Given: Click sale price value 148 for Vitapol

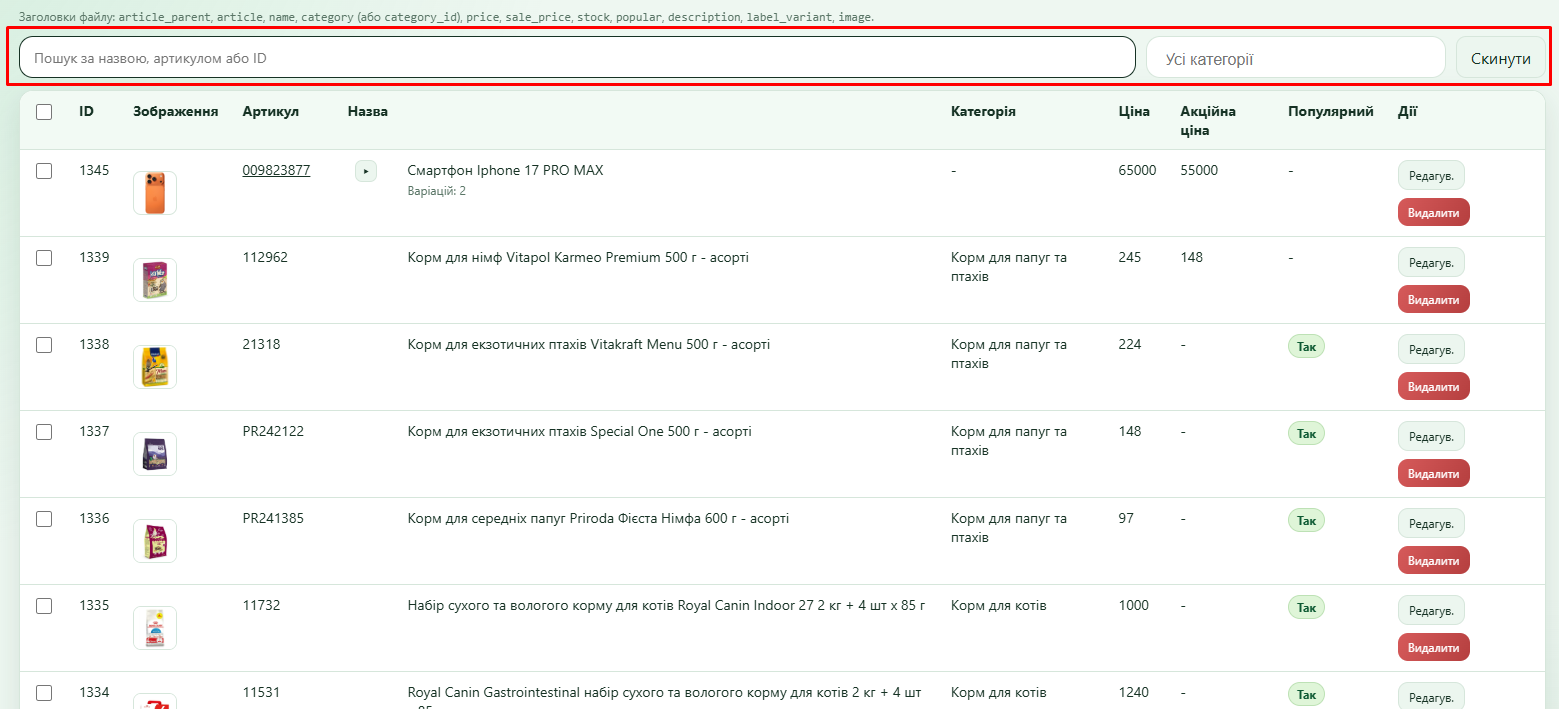Looking at the screenshot, I should tap(1191, 257).
